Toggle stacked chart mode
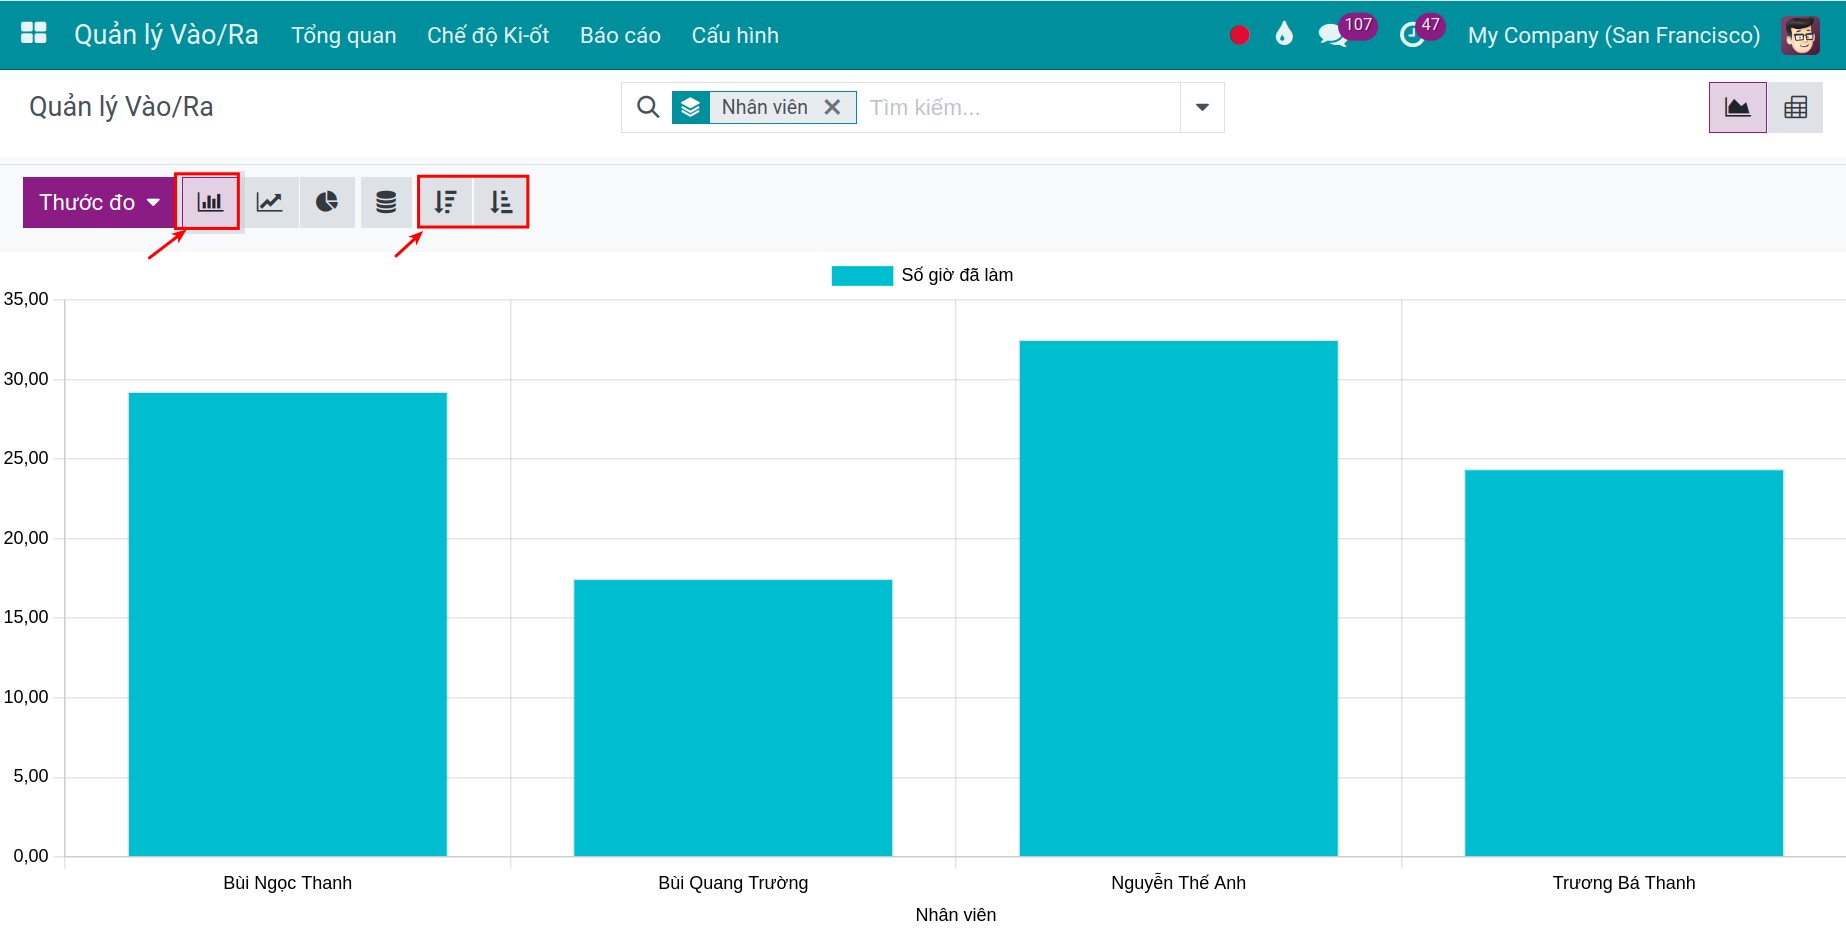1846x930 pixels. click(x=386, y=202)
